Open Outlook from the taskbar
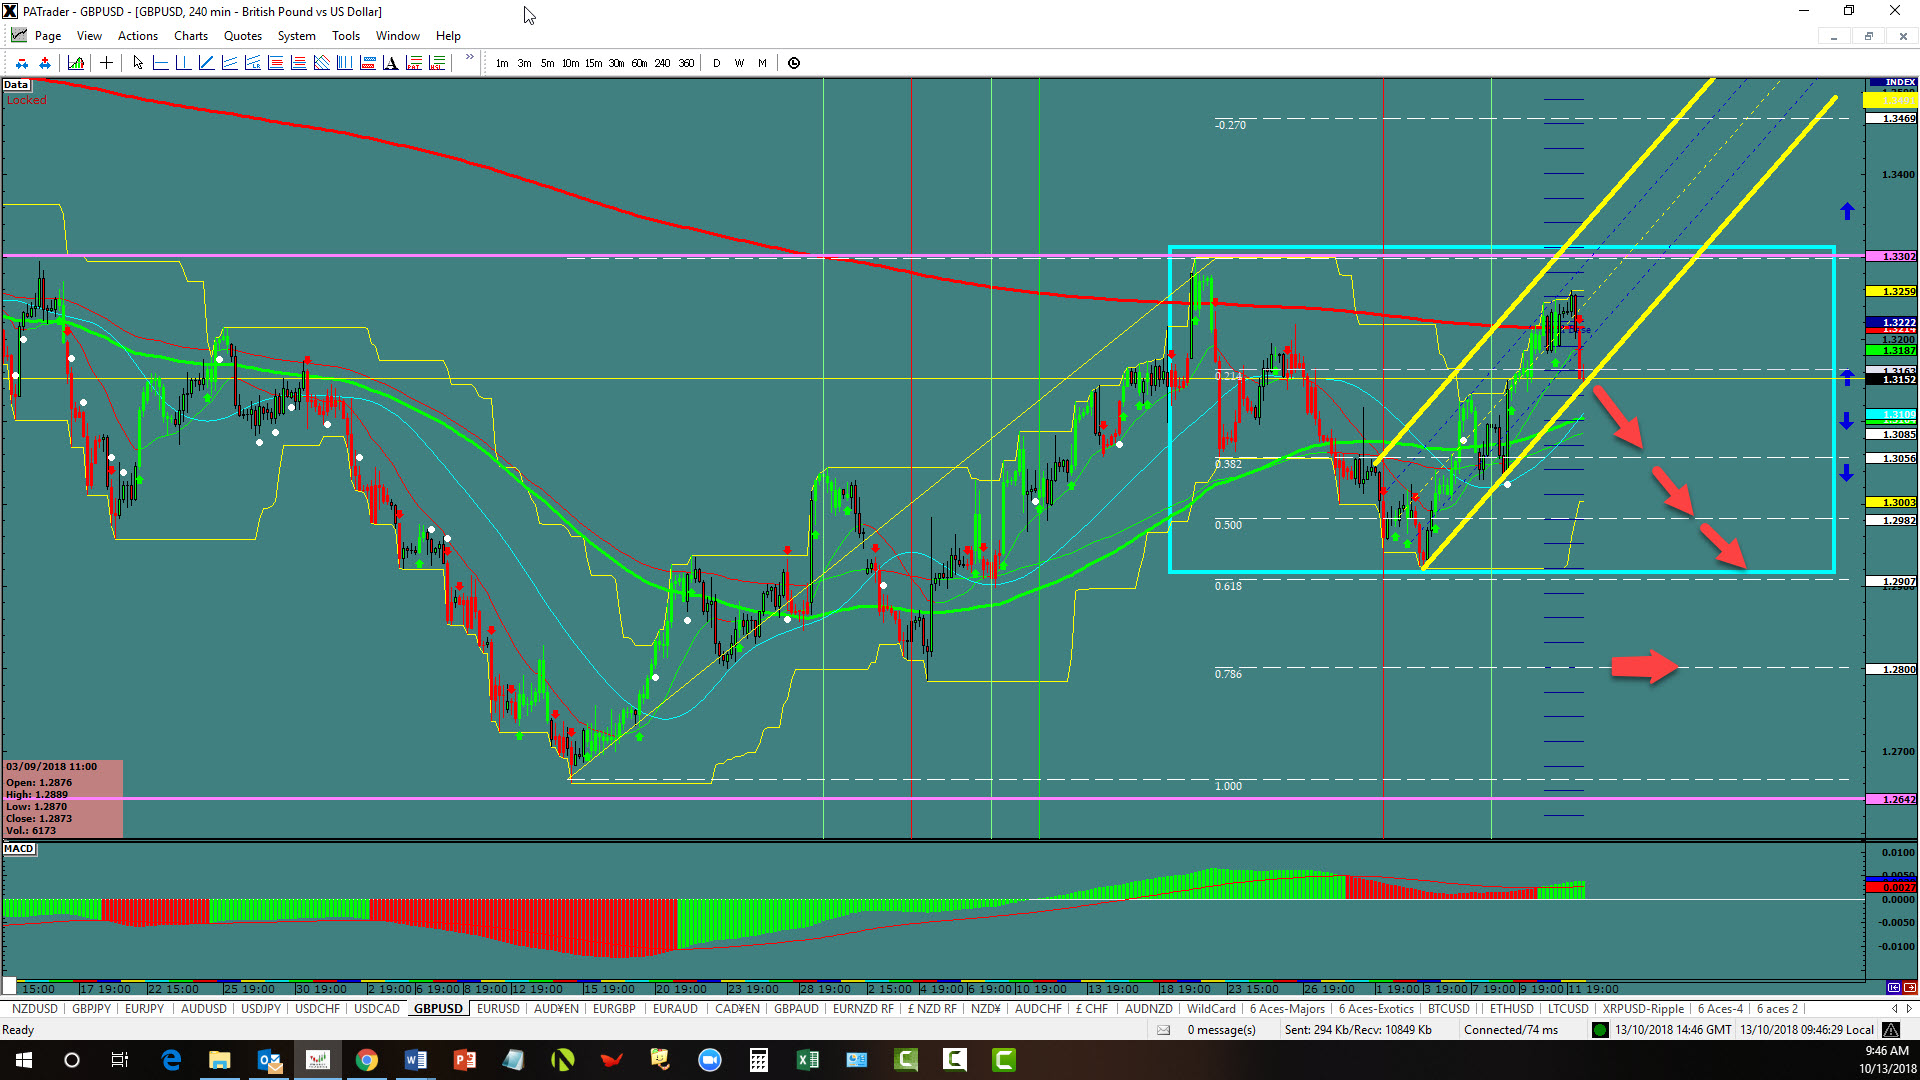The image size is (1920, 1080). click(269, 1060)
